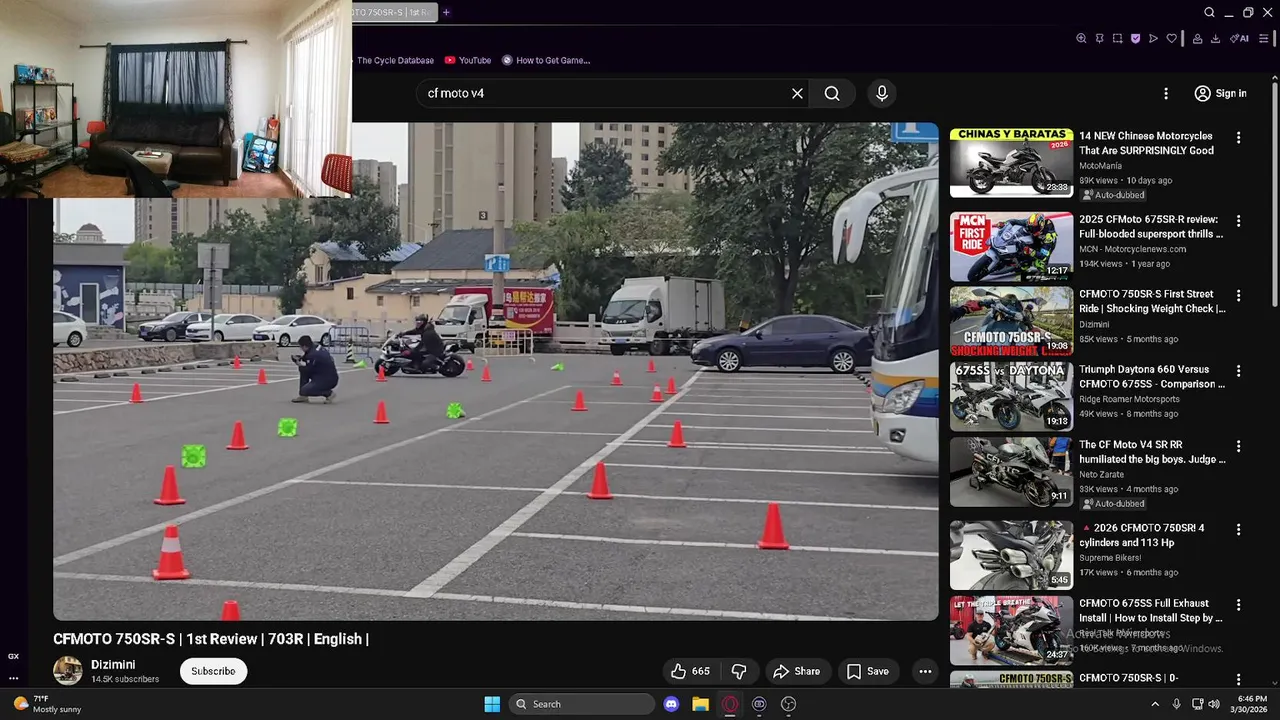
Task: Start voice search with microphone icon
Action: tap(881, 93)
